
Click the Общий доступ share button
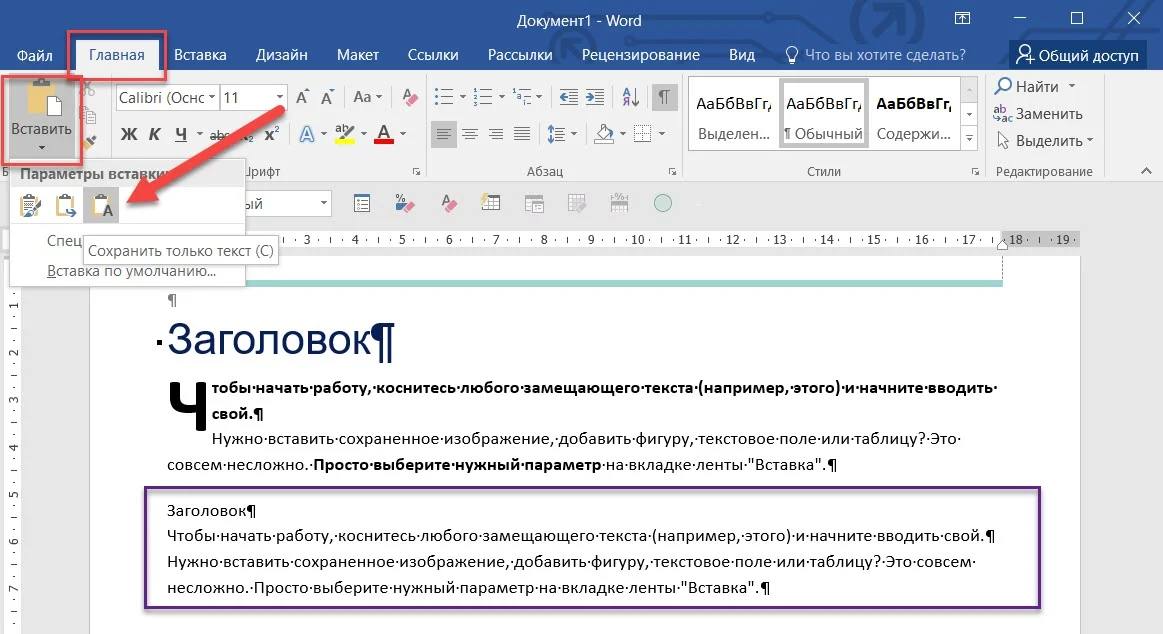click(x=1077, y=55)
